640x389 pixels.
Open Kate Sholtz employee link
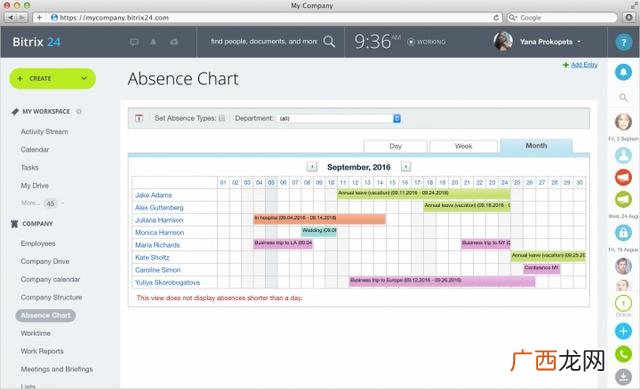152,258
